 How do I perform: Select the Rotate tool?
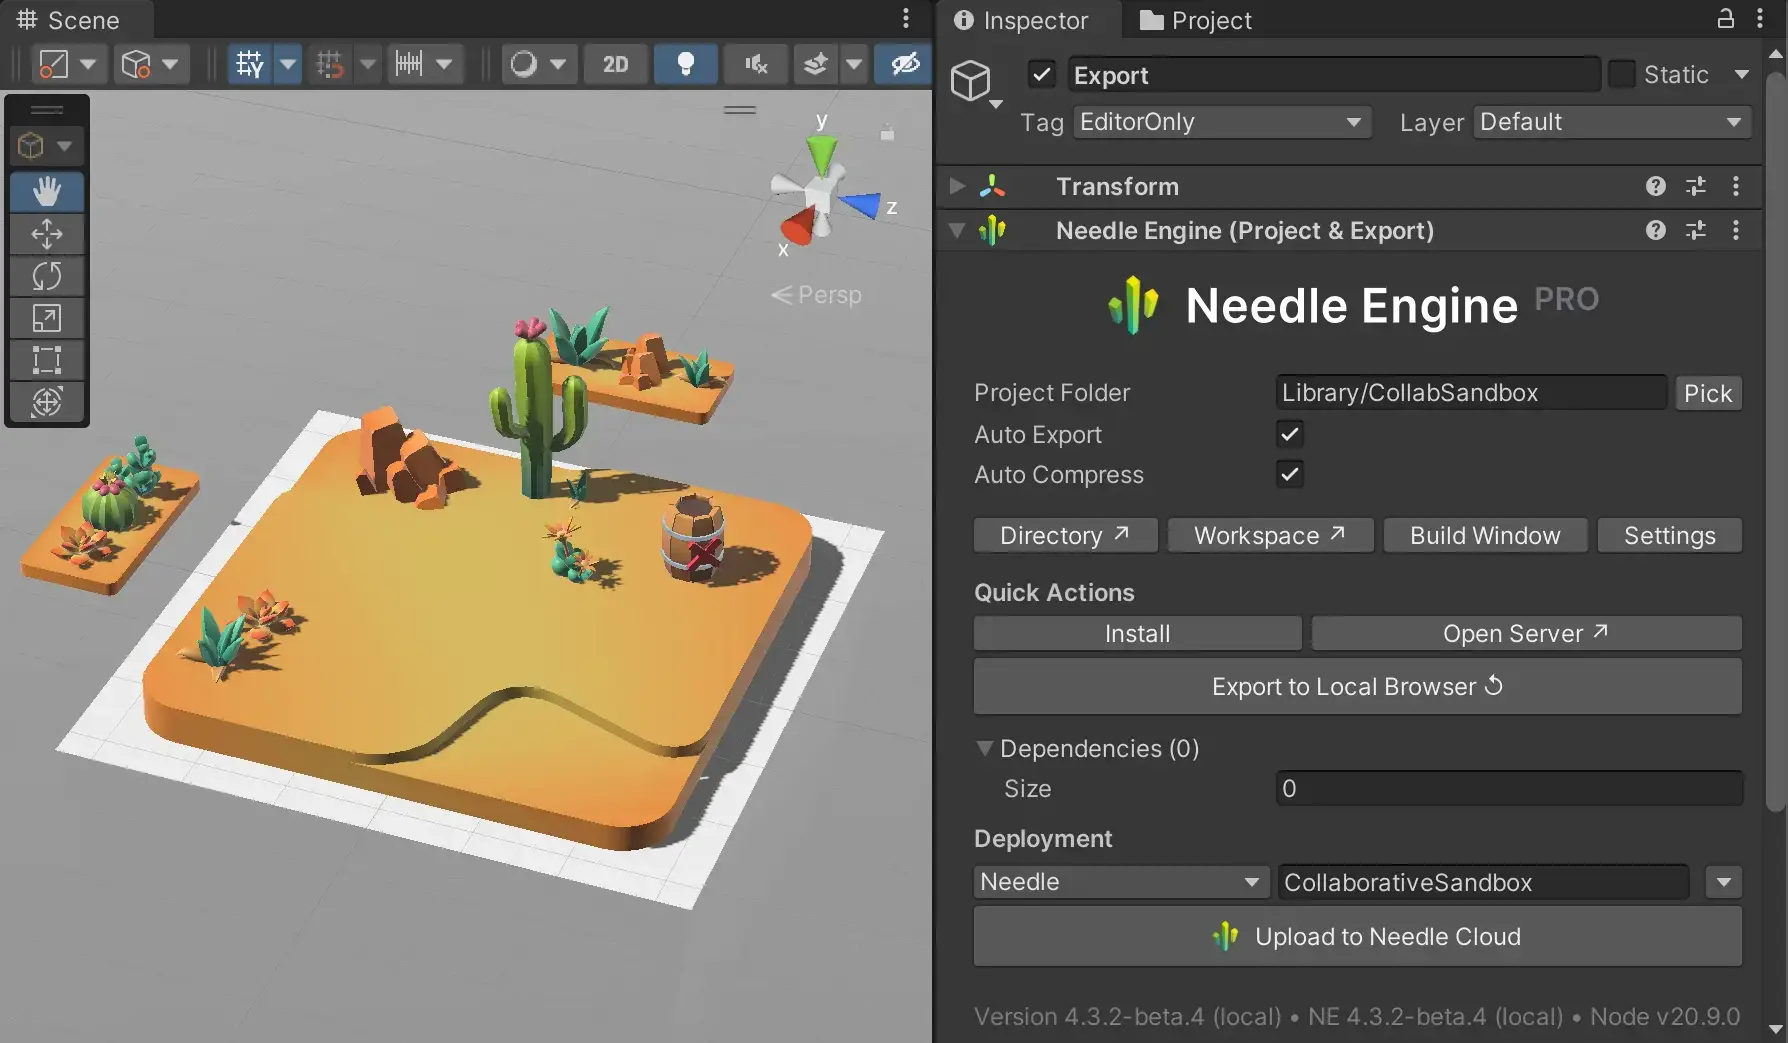tap(47, 276)
